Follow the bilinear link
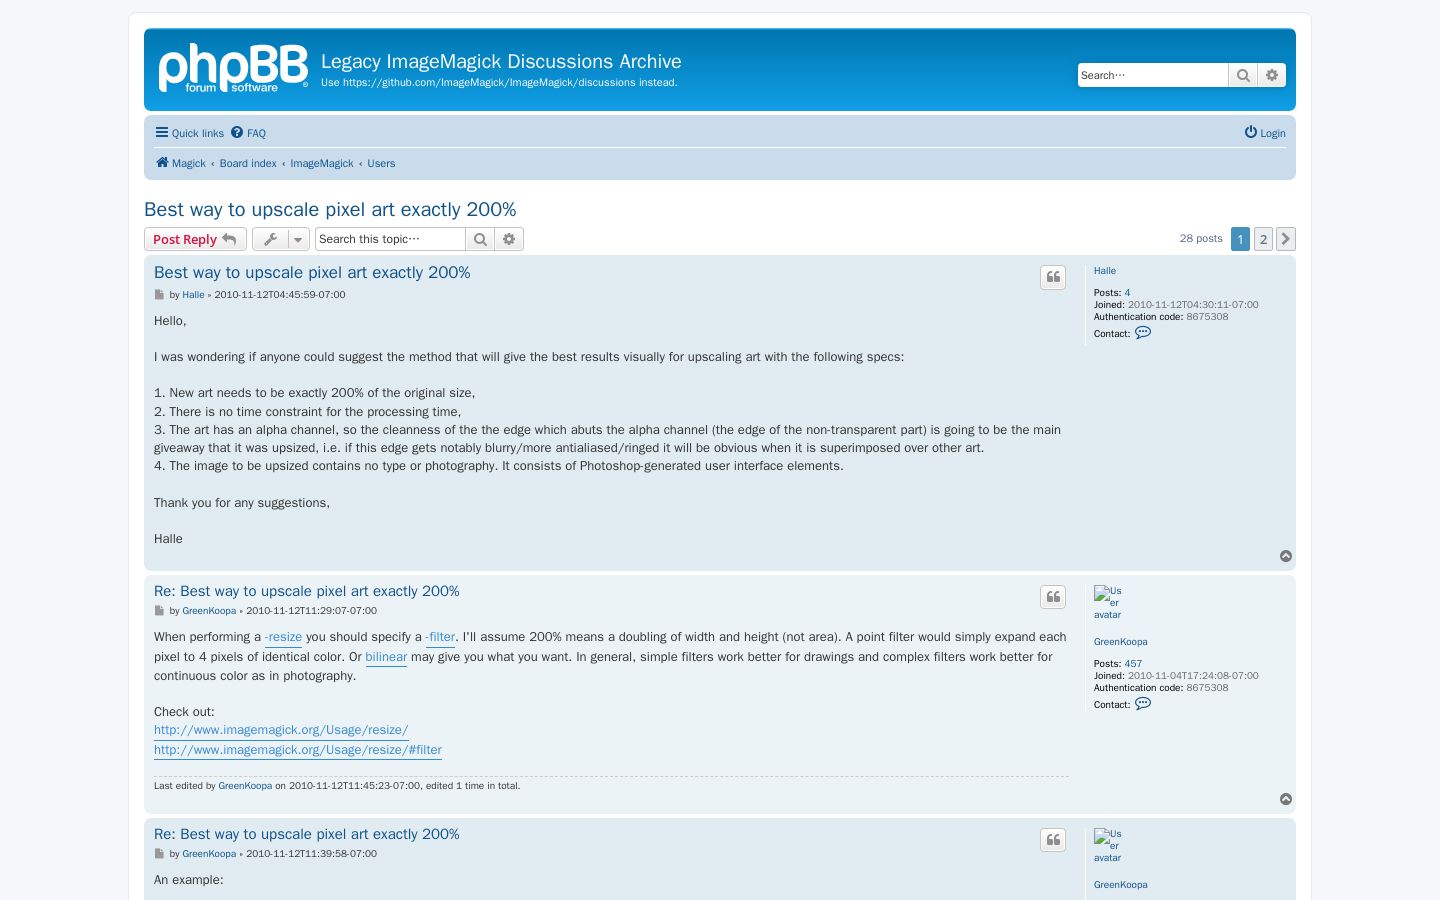This screenshot has height=900, width=1440. click(386, 657)
